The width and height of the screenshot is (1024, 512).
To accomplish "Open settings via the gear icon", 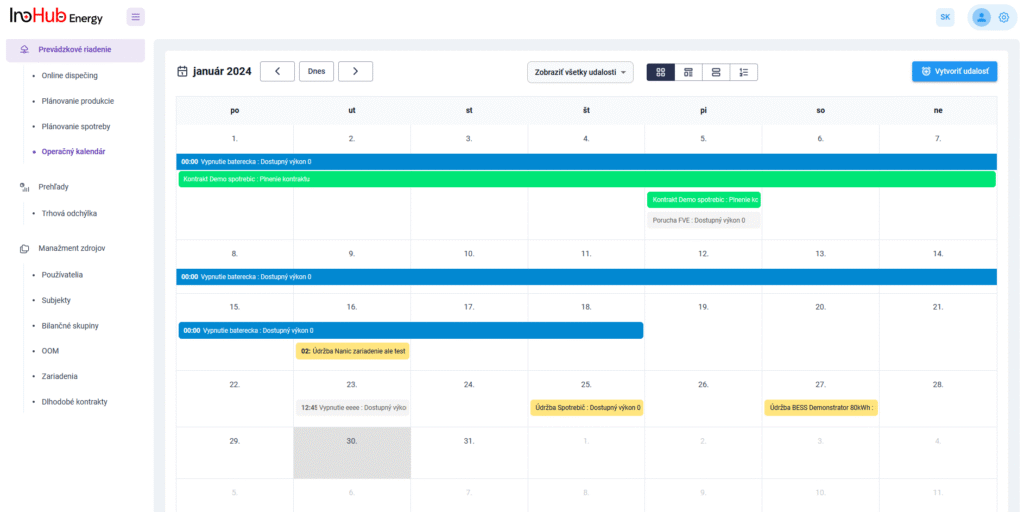I will [1004, 17].
